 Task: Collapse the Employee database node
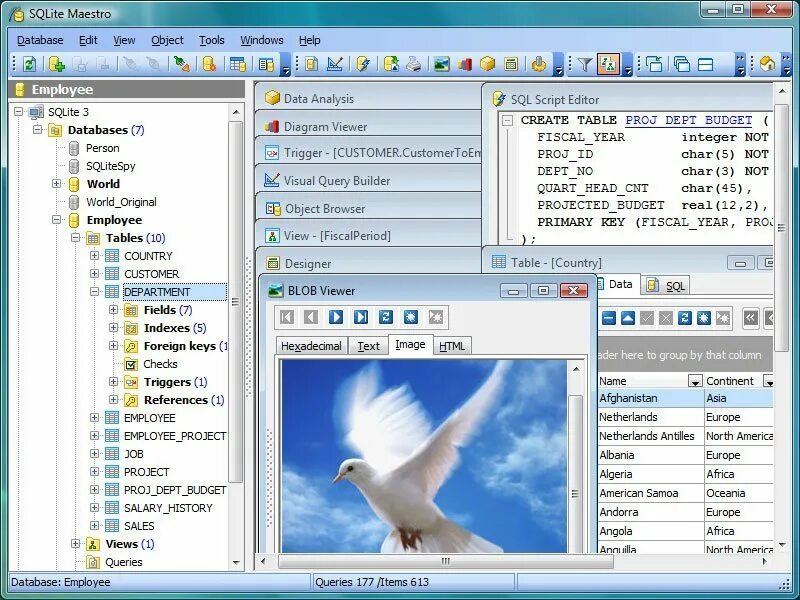(57, 219)
